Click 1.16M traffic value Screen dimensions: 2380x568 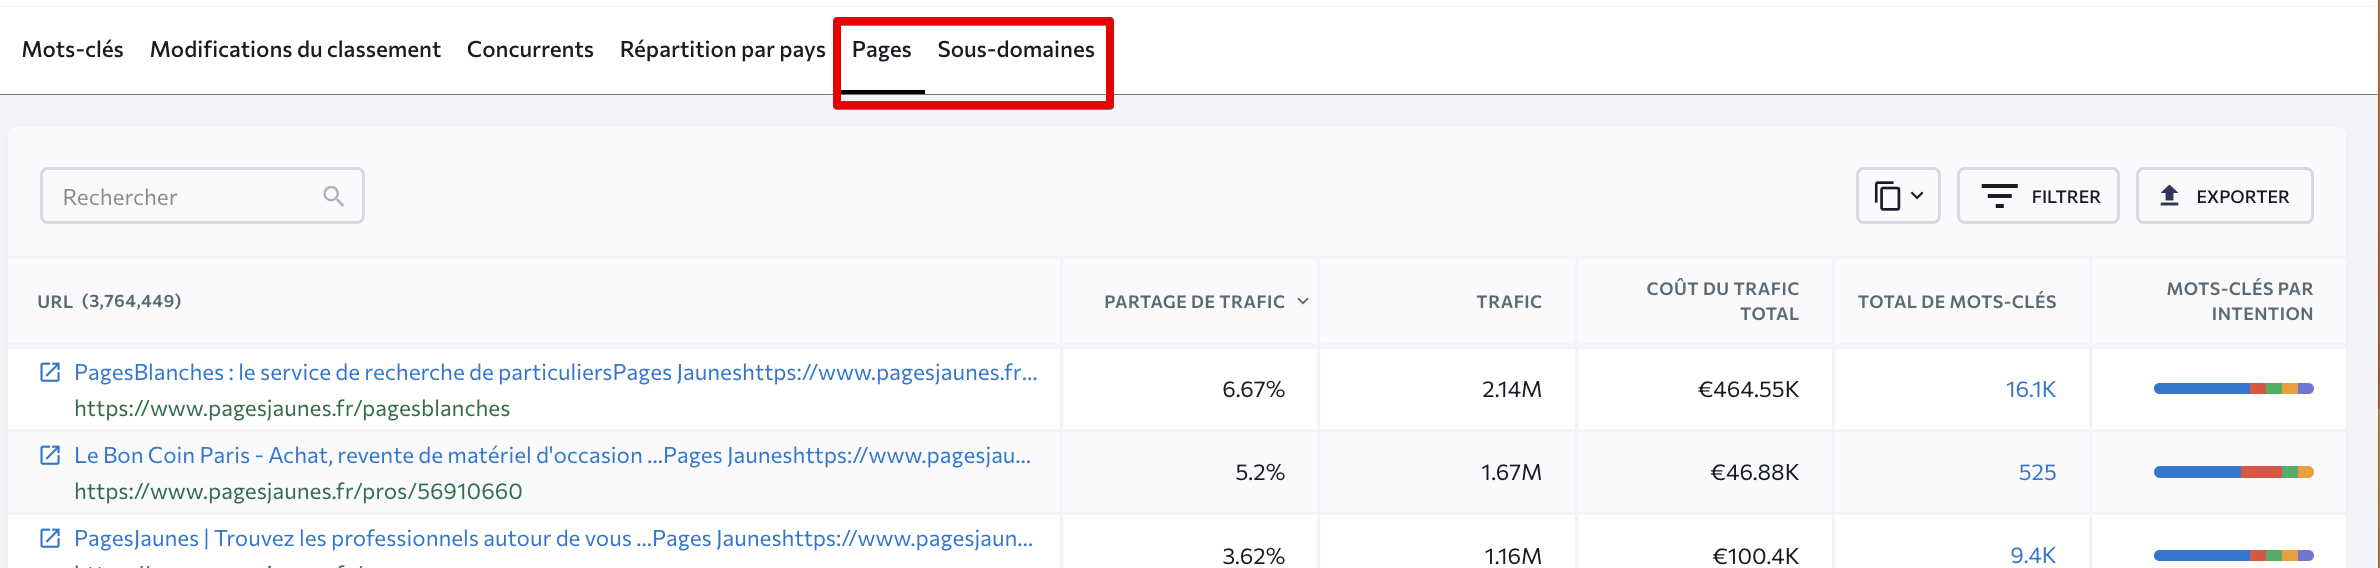pyautogui.click(x=1513, y=555)
